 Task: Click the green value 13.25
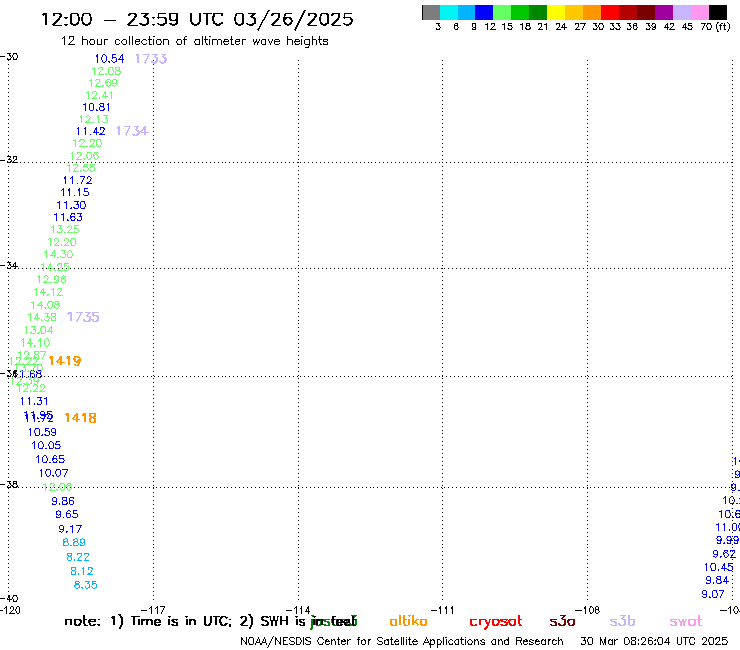65,229
